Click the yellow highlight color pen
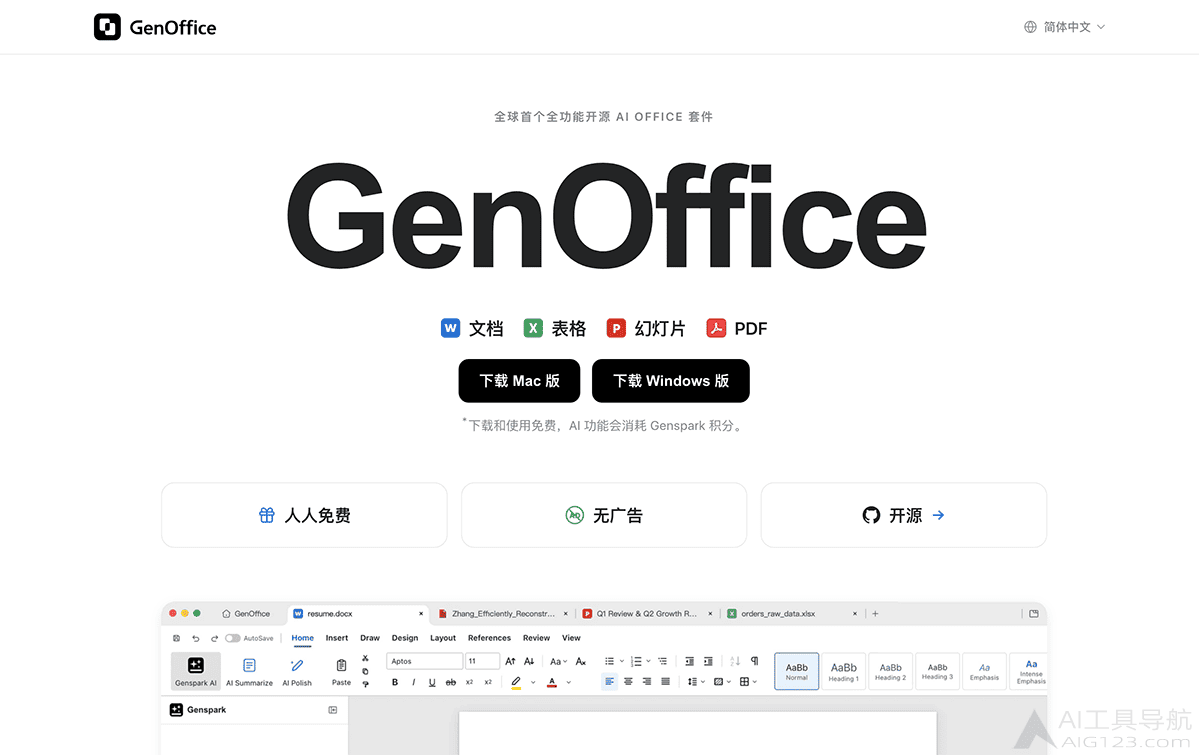Screen dimensions: 1200x755 point(516,682)
